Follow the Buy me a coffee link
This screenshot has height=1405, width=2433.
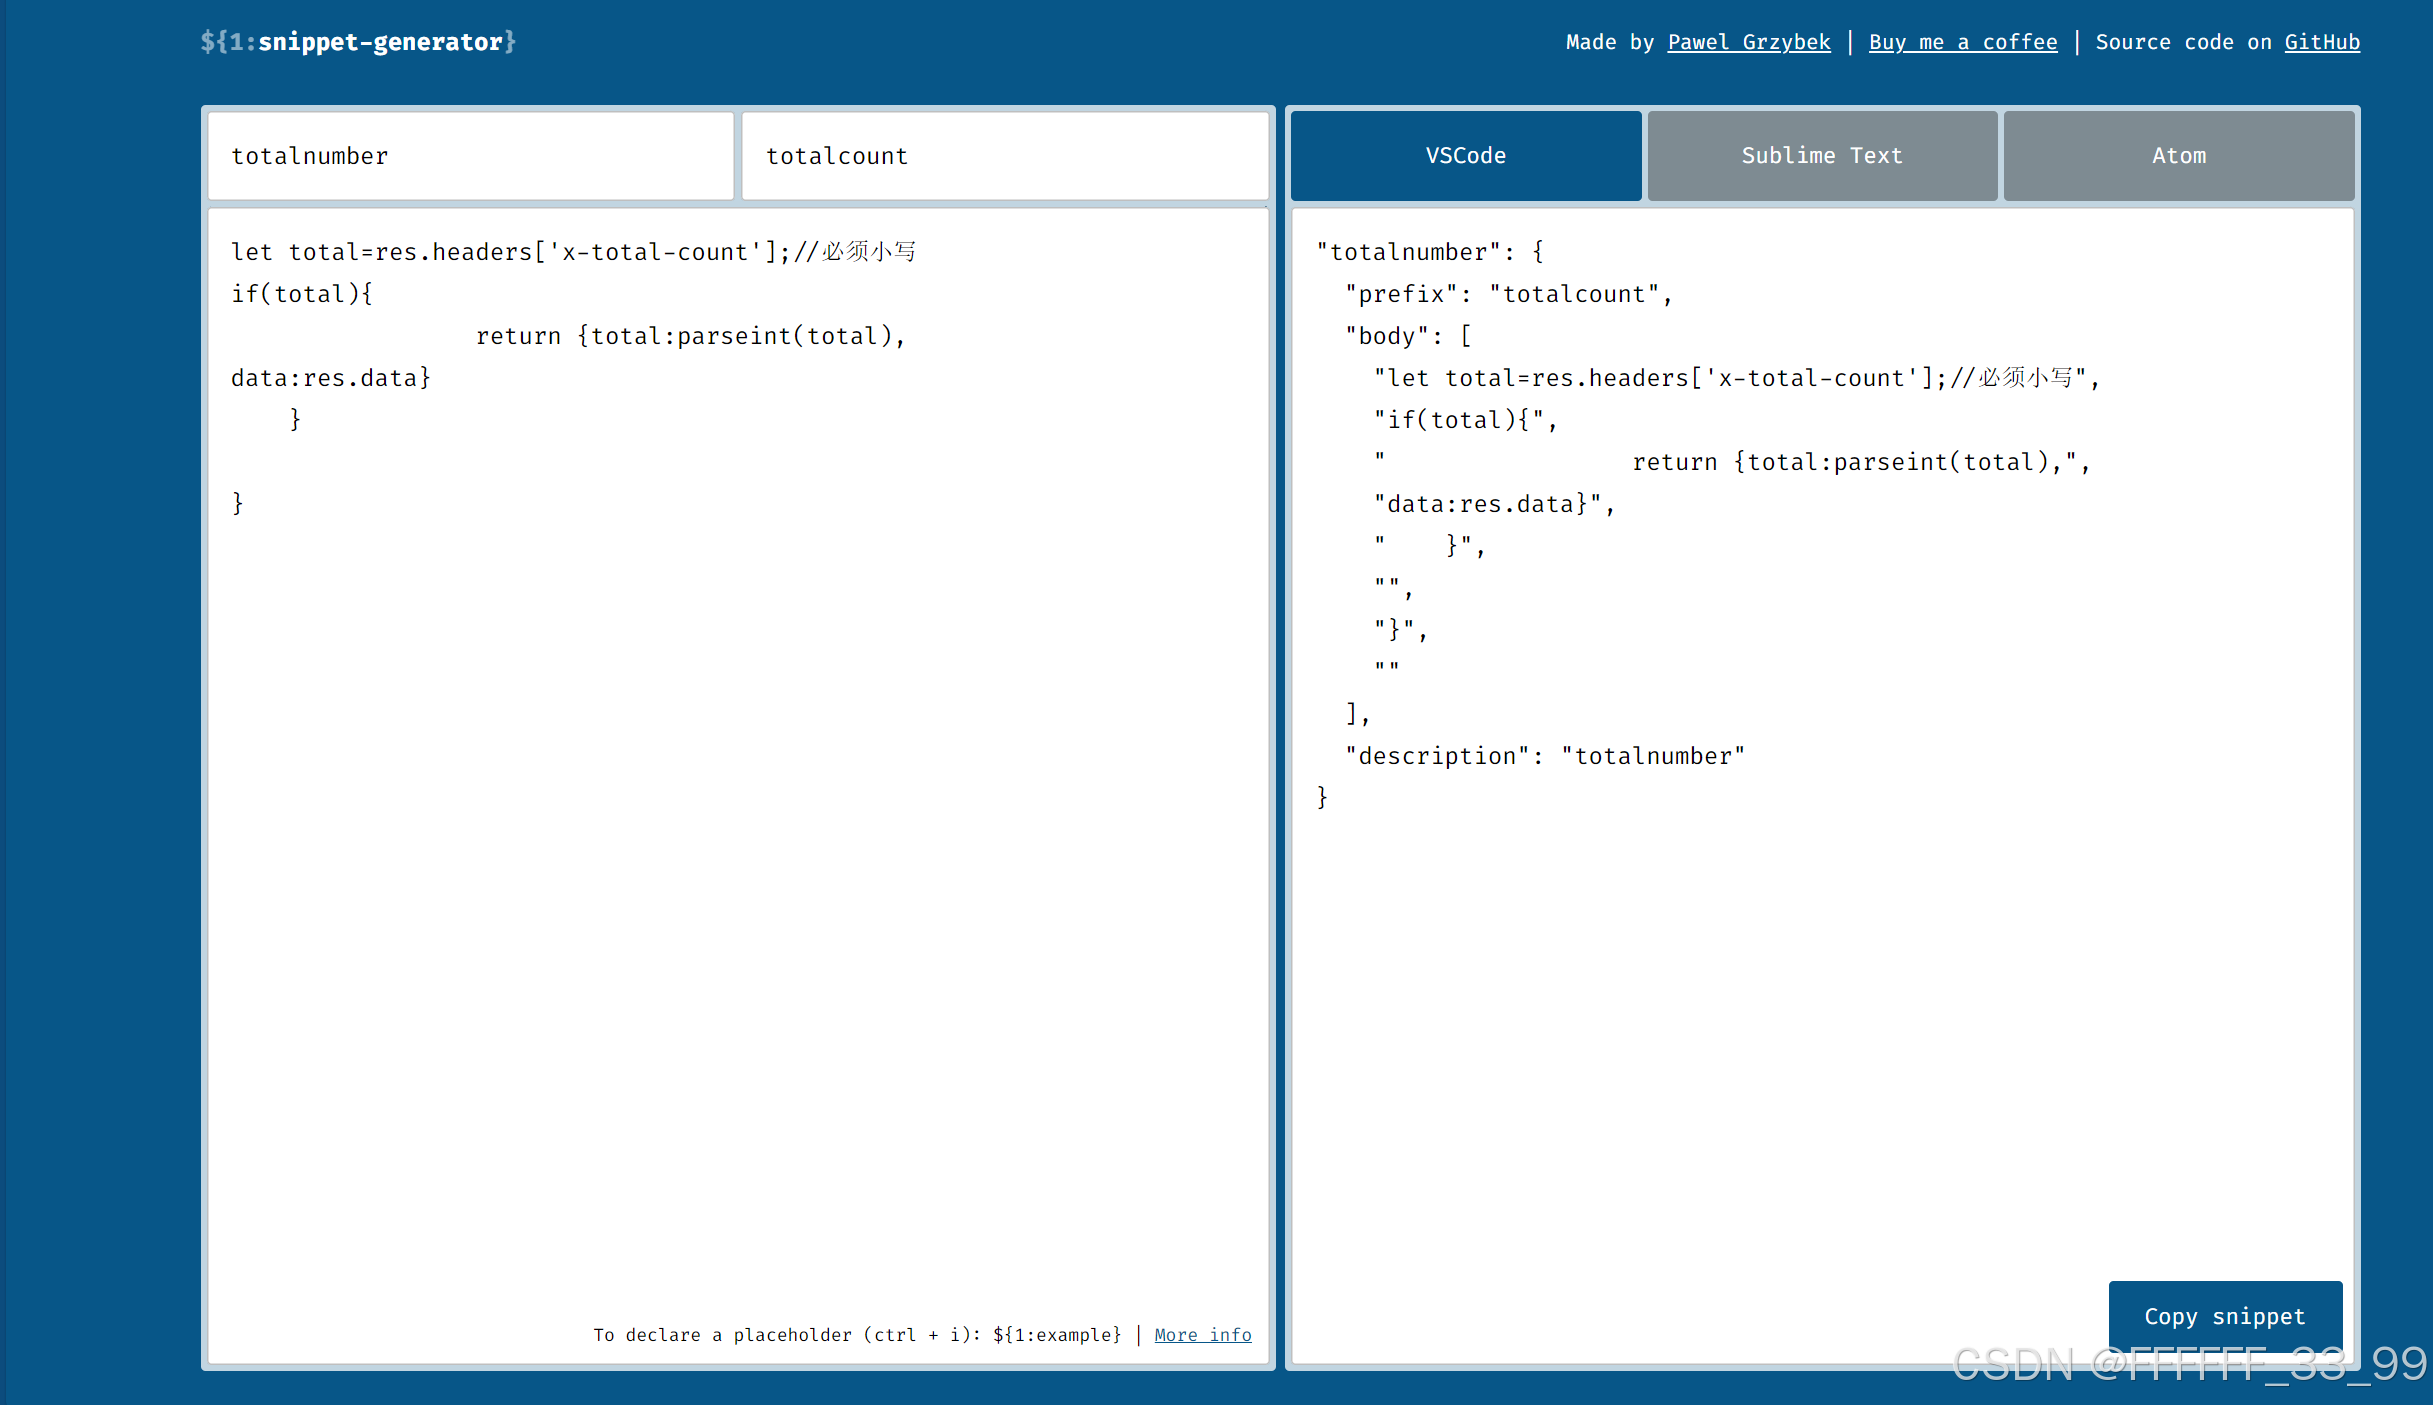(1962, 42)
